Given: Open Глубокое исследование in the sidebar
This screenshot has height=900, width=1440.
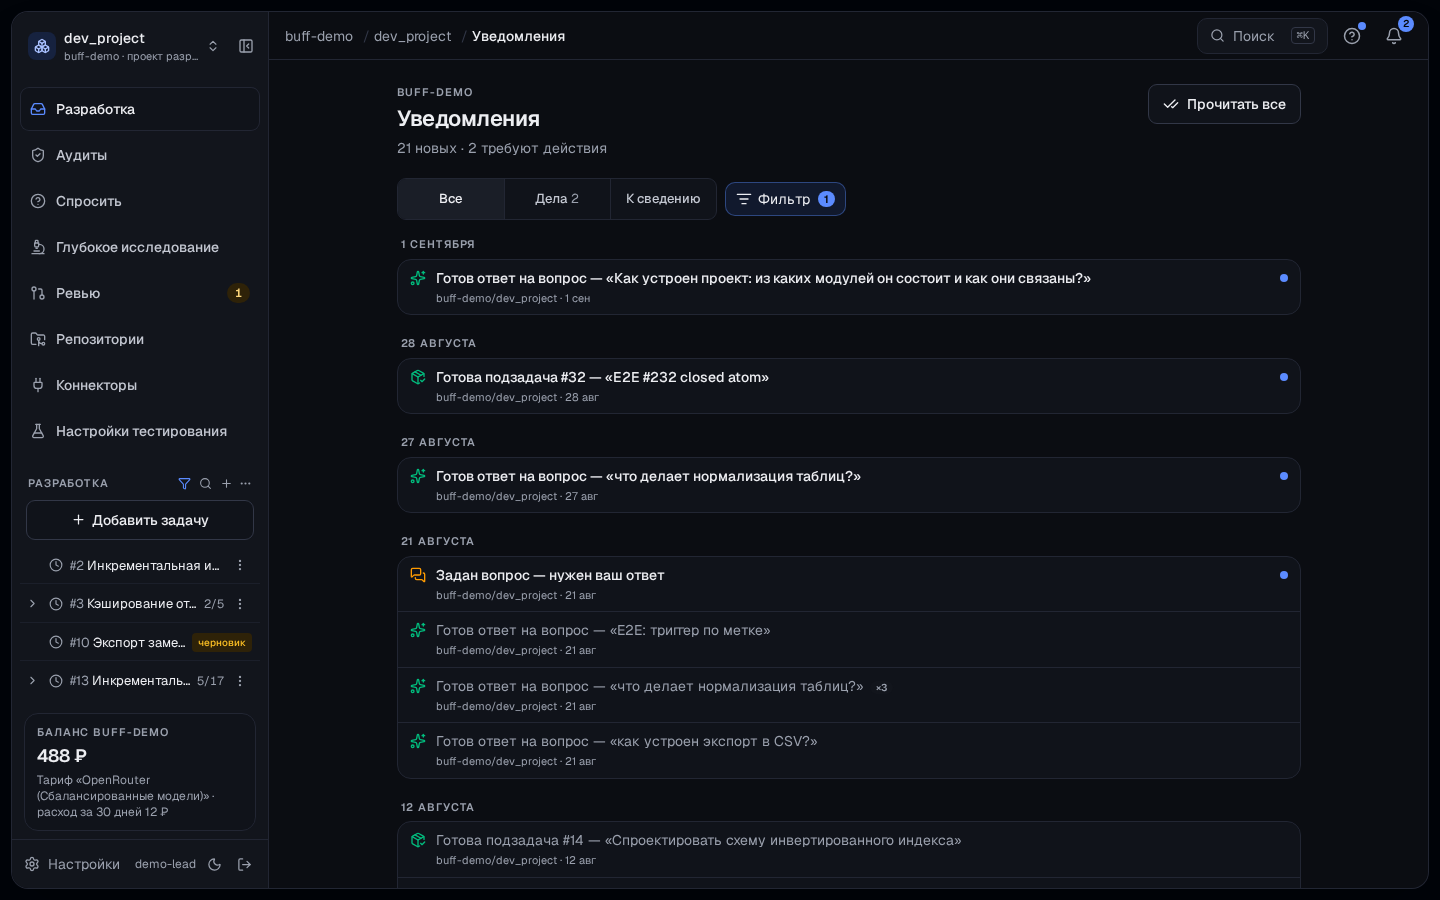Looking at the screenshot, I should point(140,247).
